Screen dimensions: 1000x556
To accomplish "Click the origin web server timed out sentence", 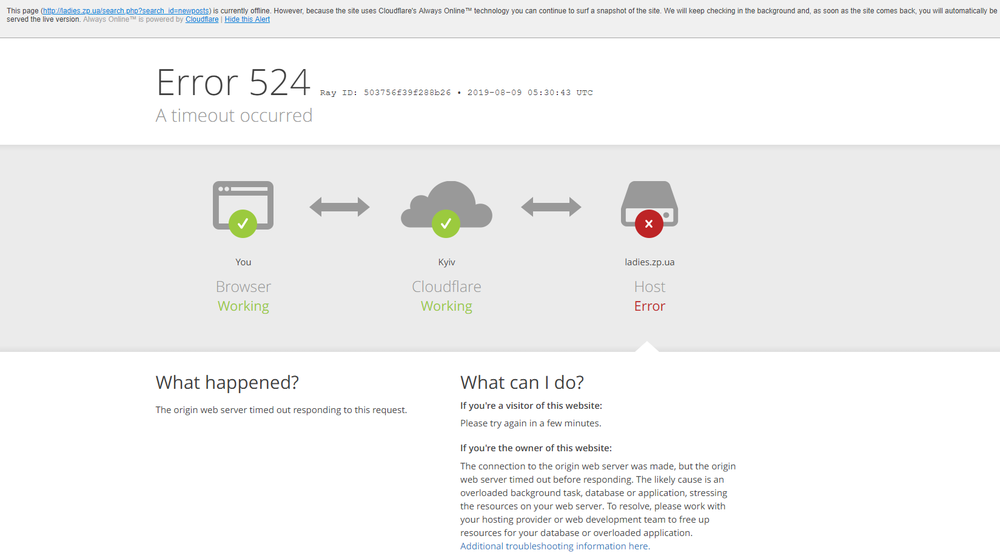I will (x=281, y=410).
